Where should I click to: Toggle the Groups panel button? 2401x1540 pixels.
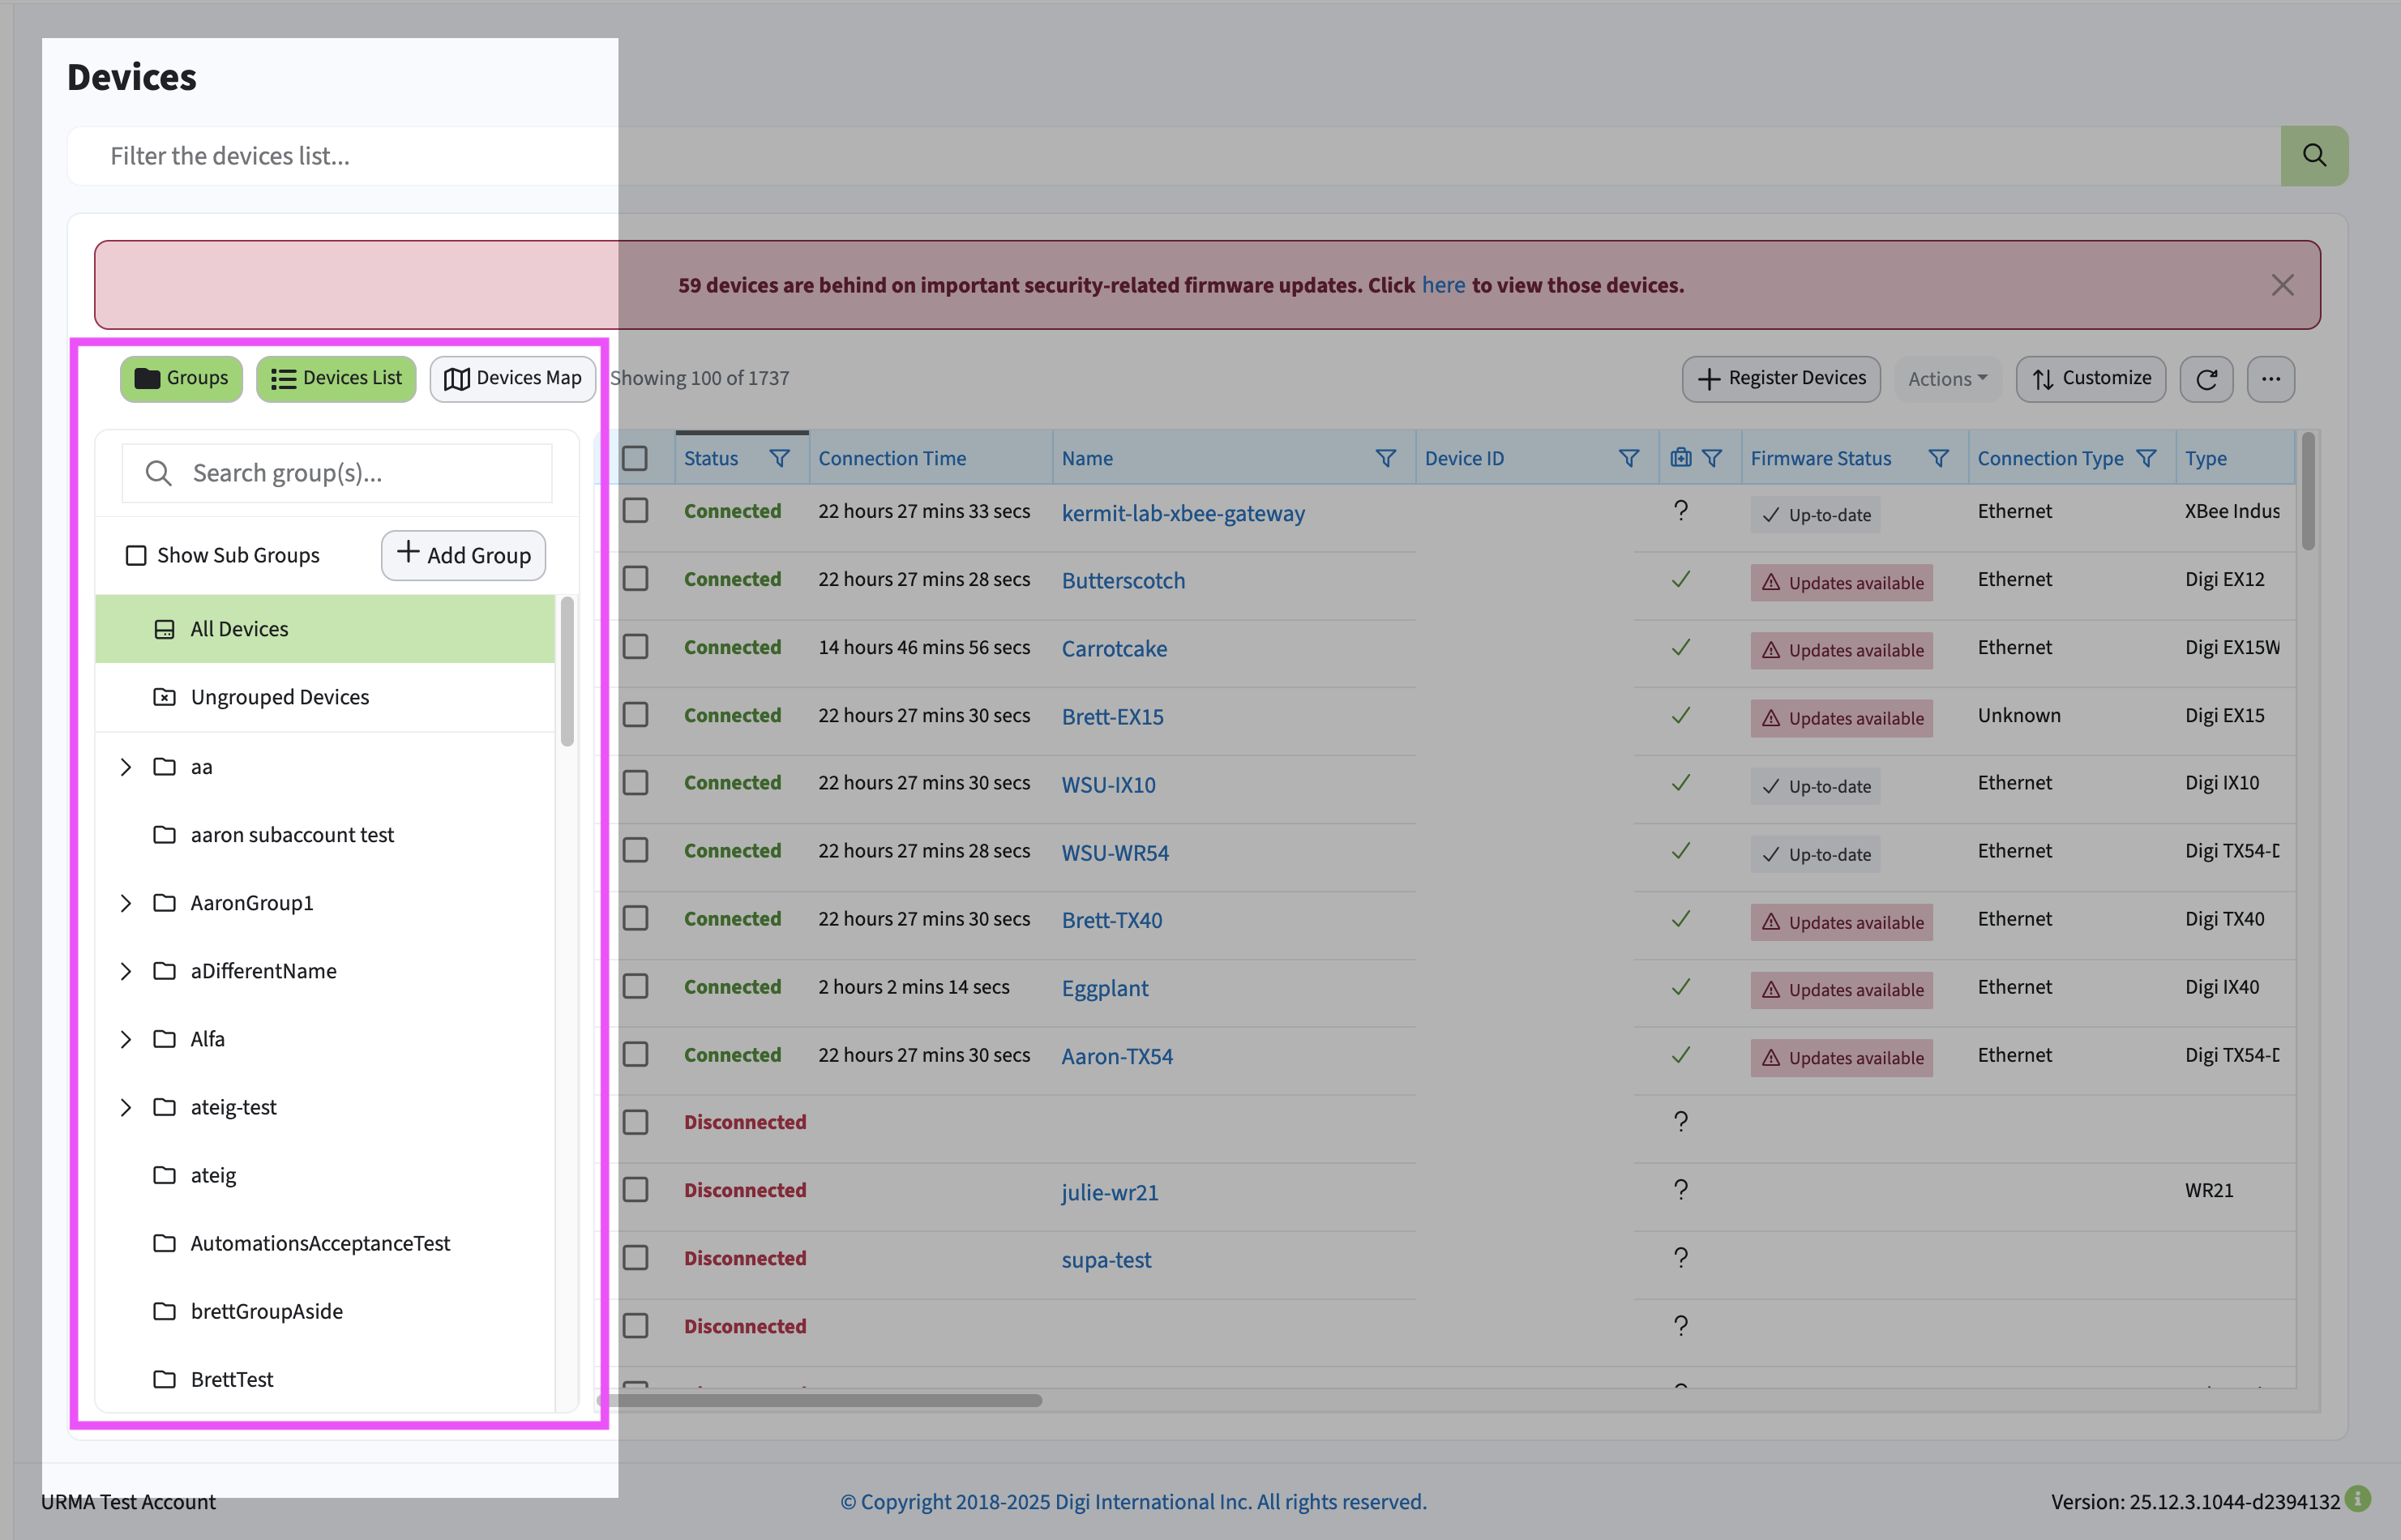coord(181,379)
